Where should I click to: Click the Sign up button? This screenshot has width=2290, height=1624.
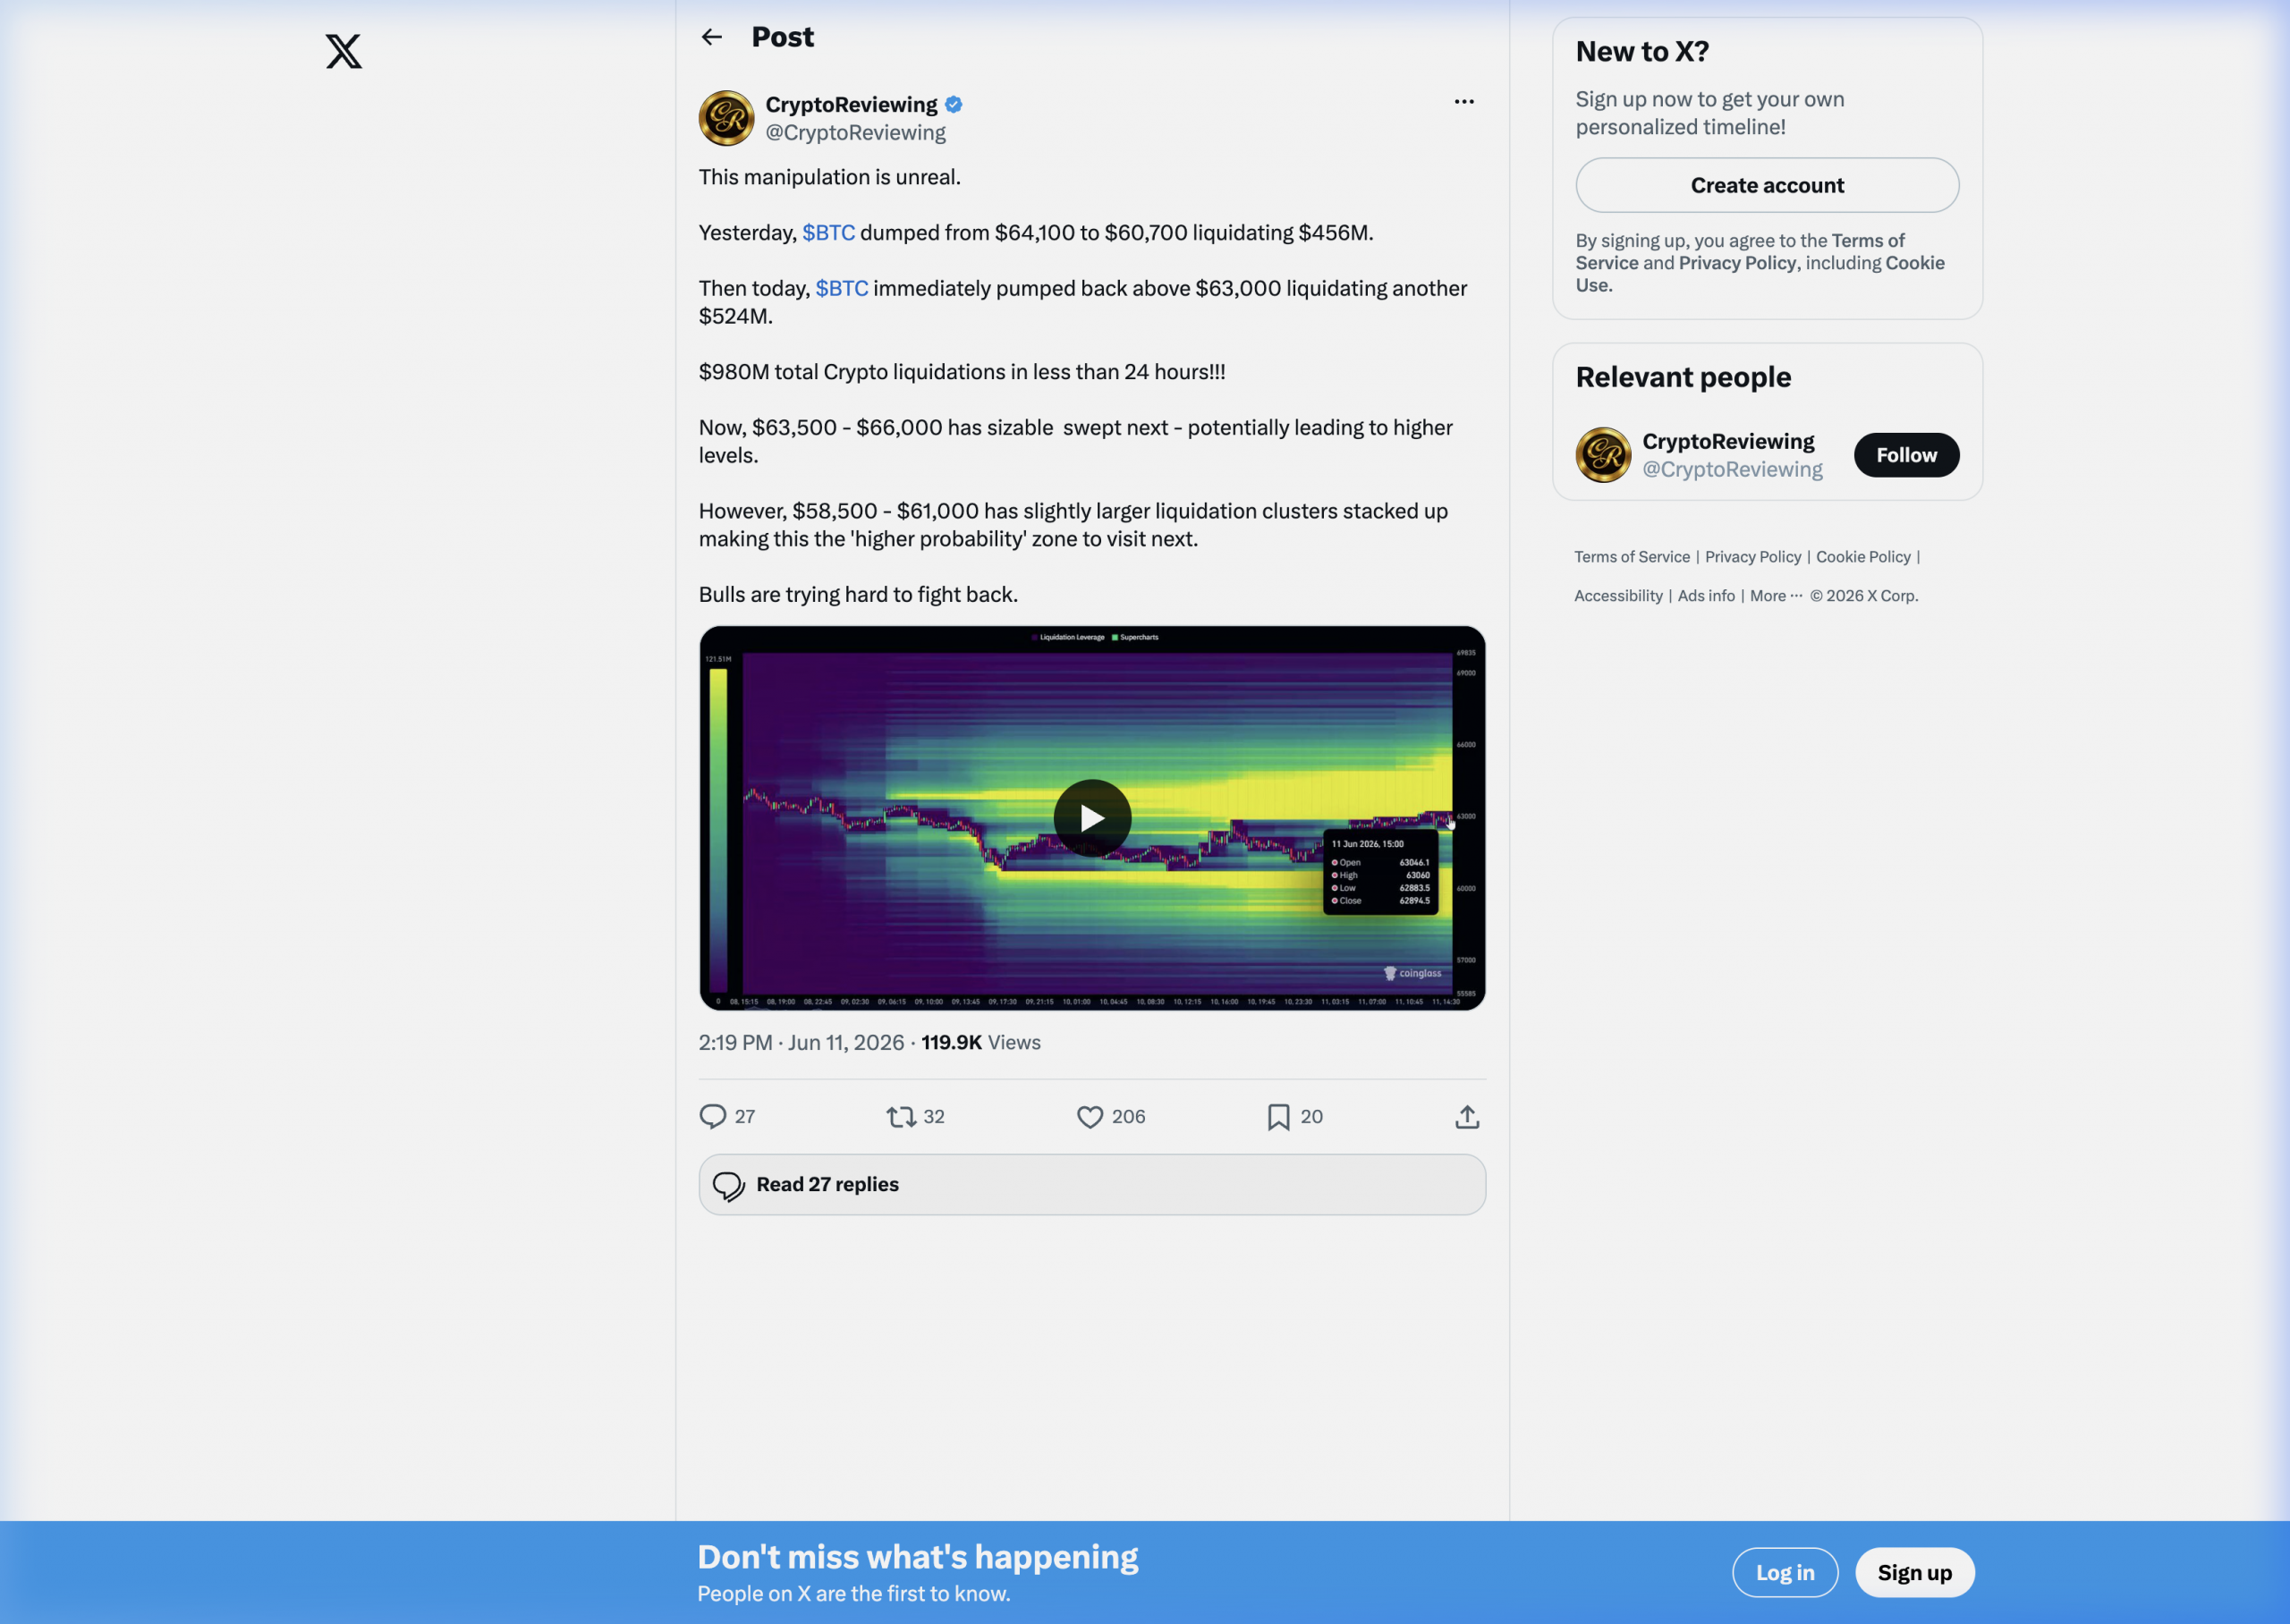1913,1572
